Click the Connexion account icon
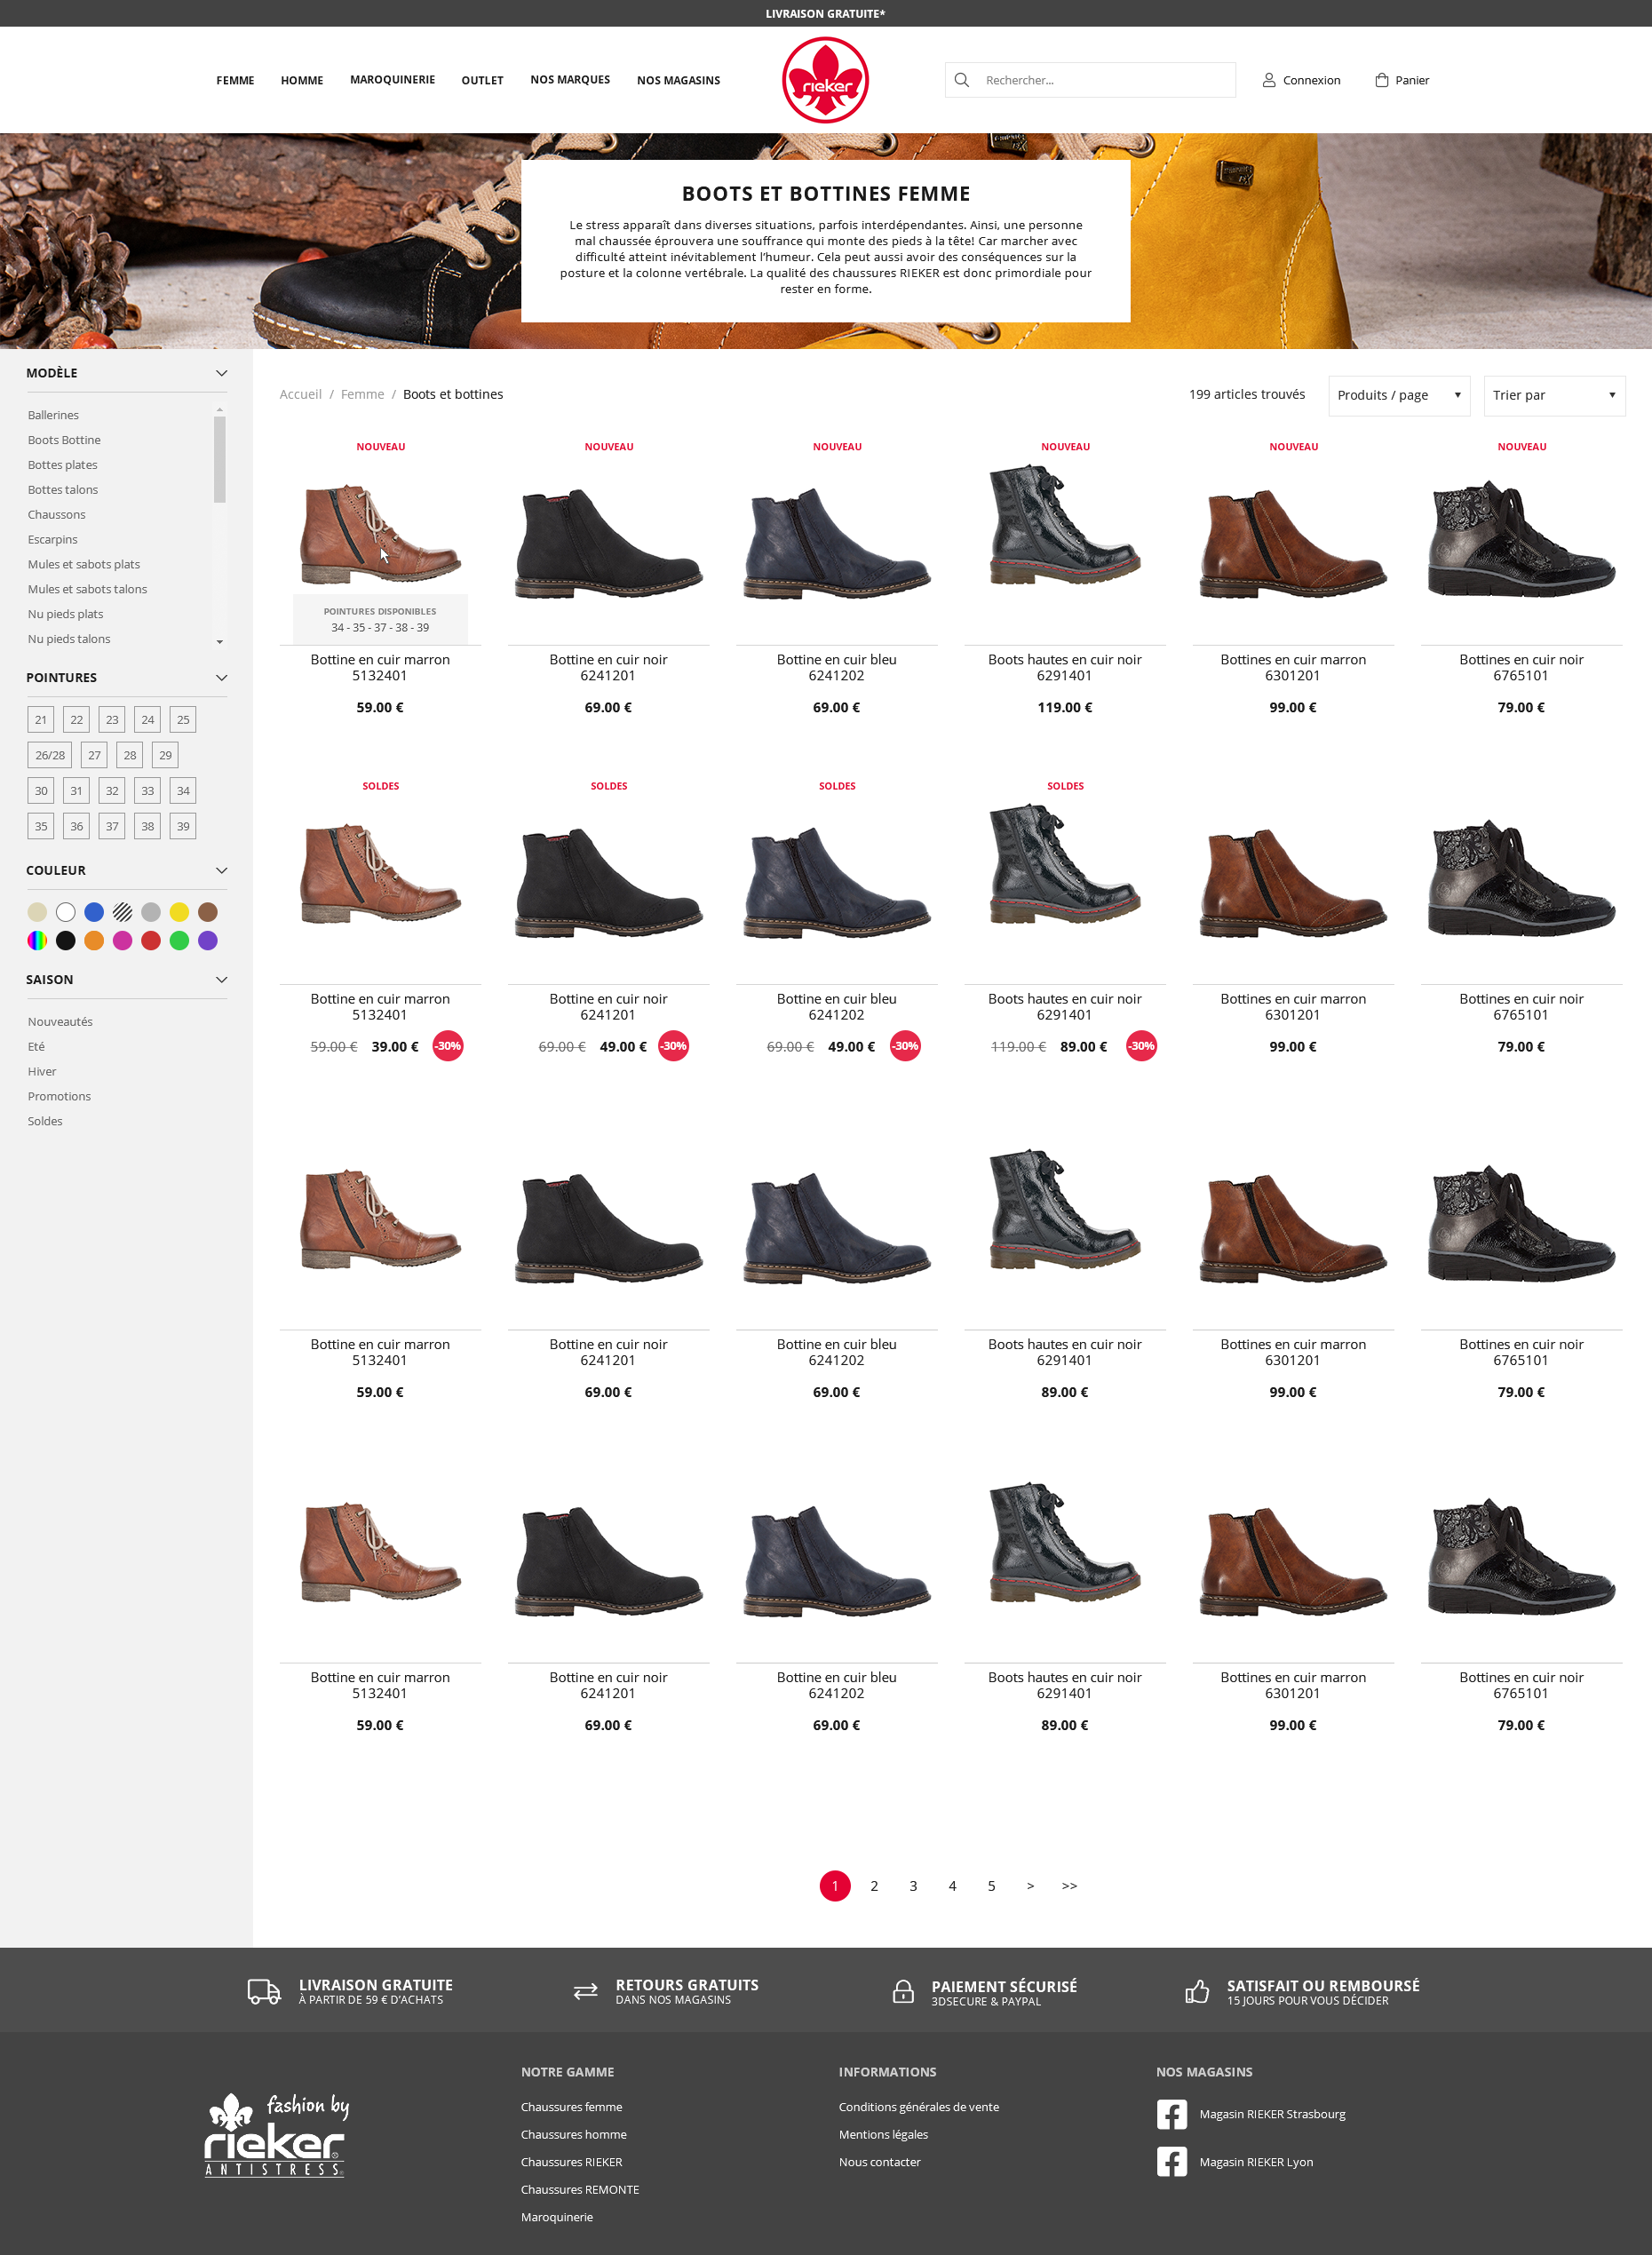 click(1269, 79)
